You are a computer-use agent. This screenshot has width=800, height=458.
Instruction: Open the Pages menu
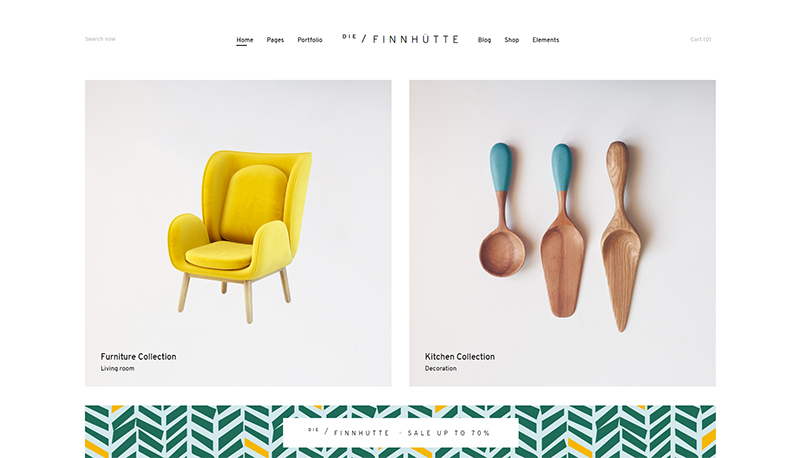(x=275, y=40)
